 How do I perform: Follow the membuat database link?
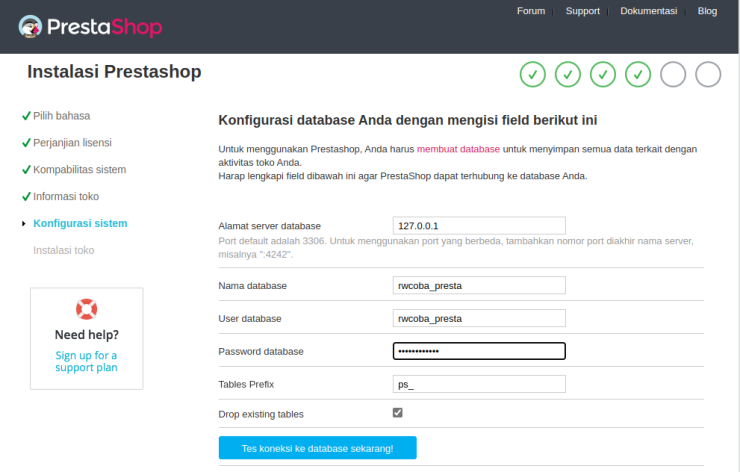point(458,149)
